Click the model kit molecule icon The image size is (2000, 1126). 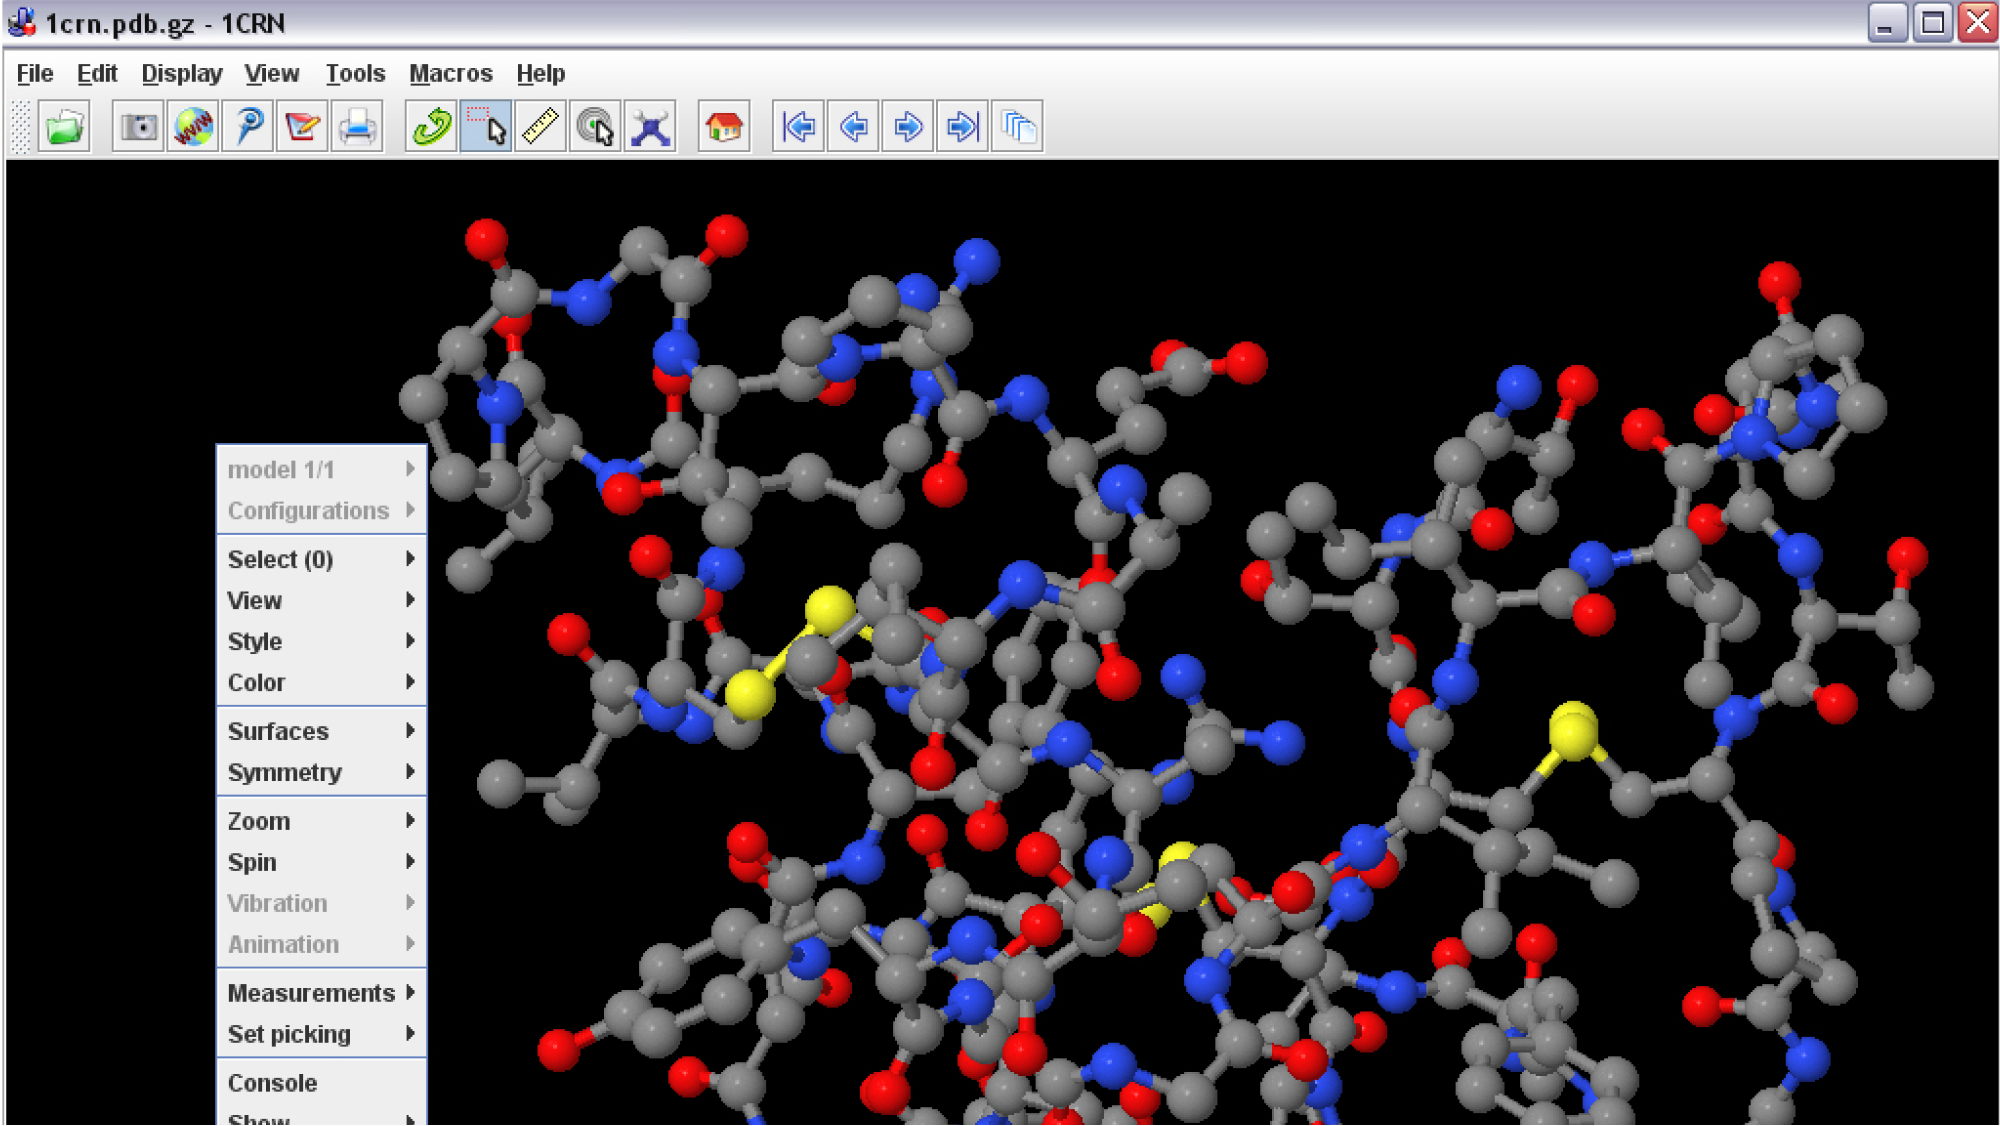[650, 127]
